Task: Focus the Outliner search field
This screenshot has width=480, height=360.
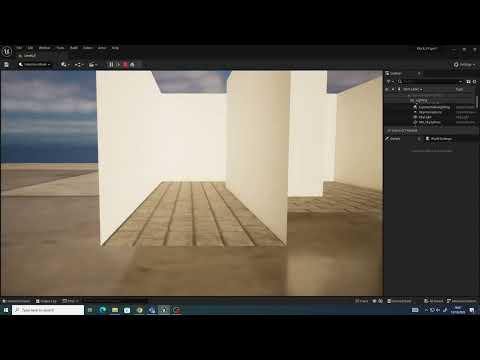Action: (x=431, y=81)
